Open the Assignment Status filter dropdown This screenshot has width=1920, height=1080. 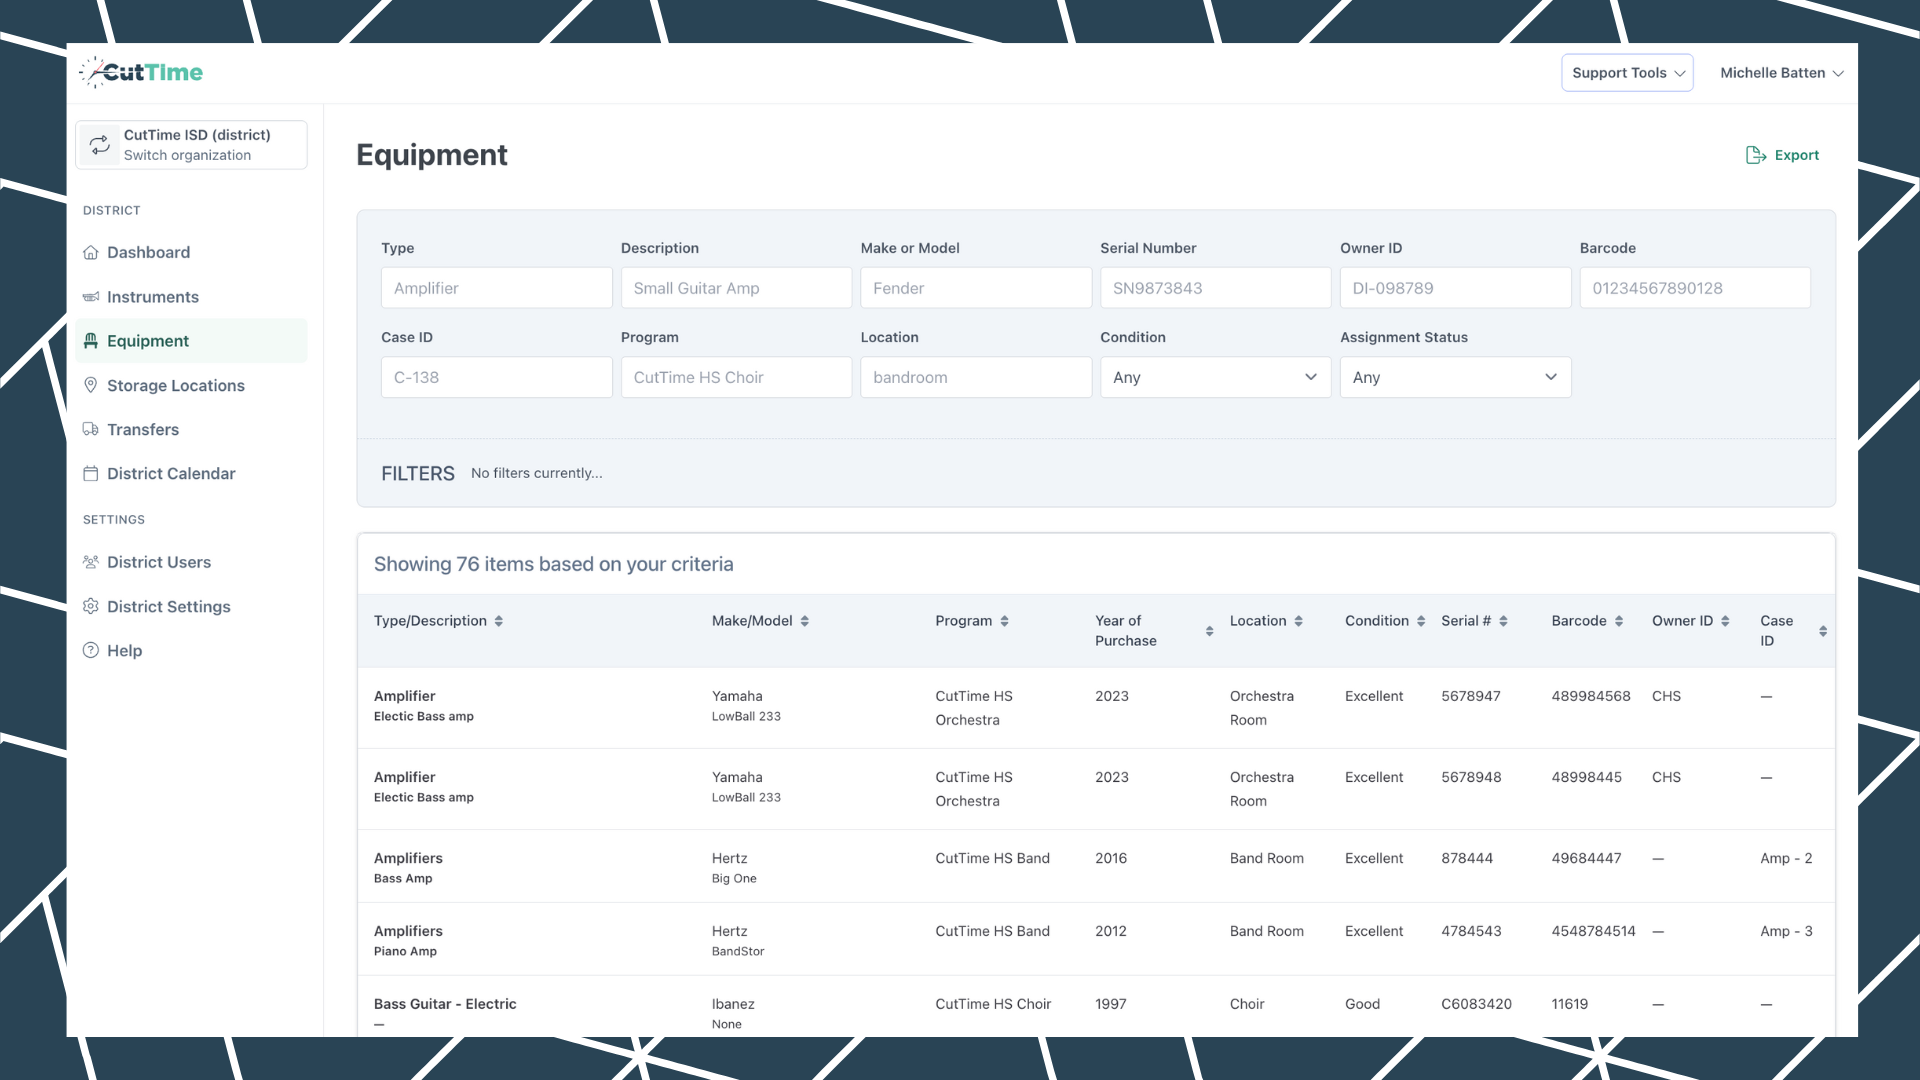[1455, 377]
